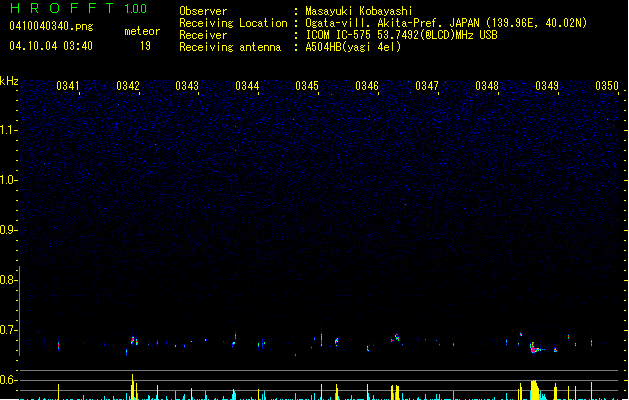Click the 0.7 kHz axis label
This screenshot has width=629, height=400.
[x=8, y=330]
